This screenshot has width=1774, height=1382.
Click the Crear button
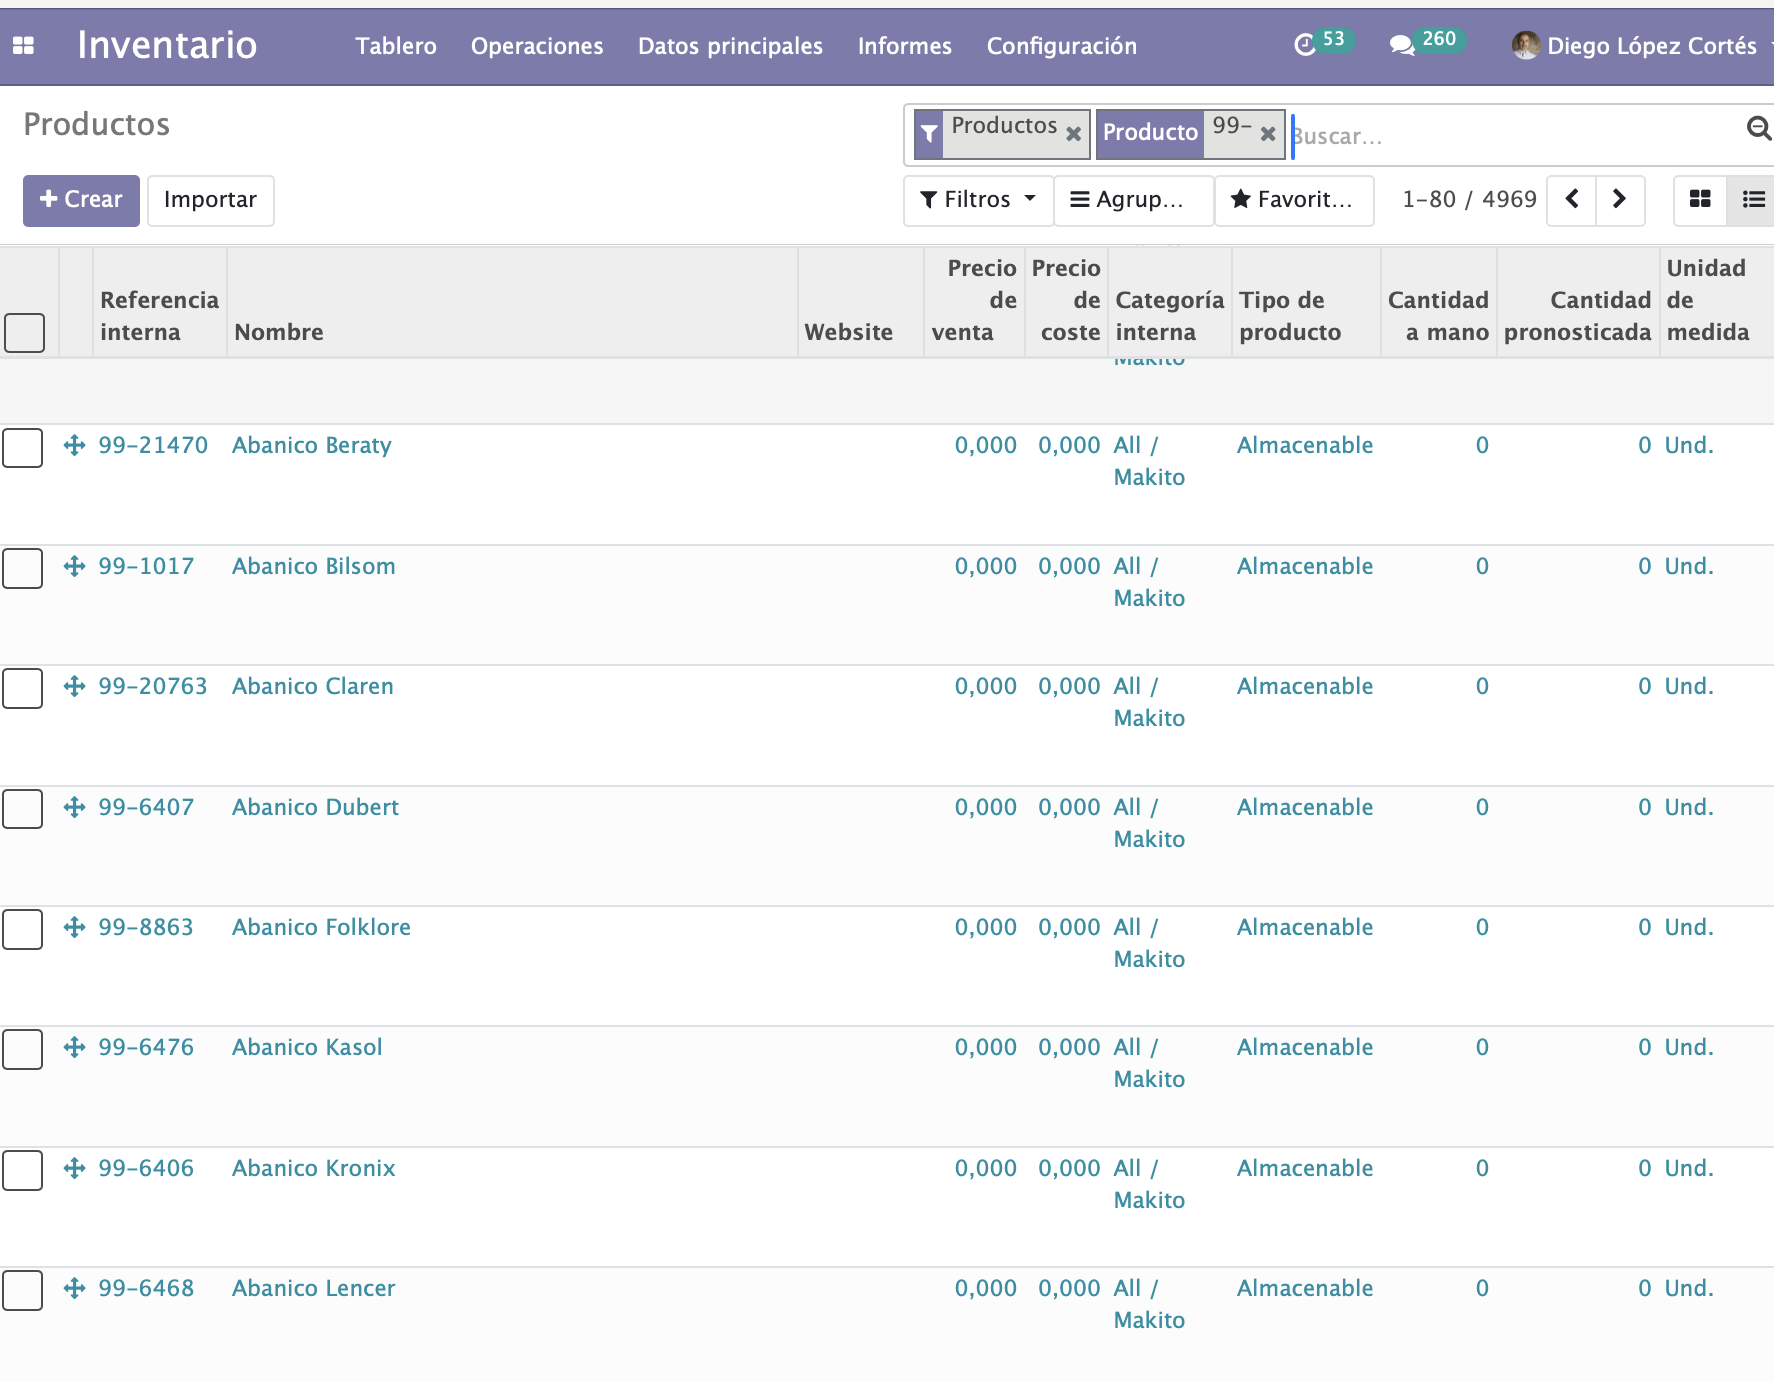click(x=81, y=199)
